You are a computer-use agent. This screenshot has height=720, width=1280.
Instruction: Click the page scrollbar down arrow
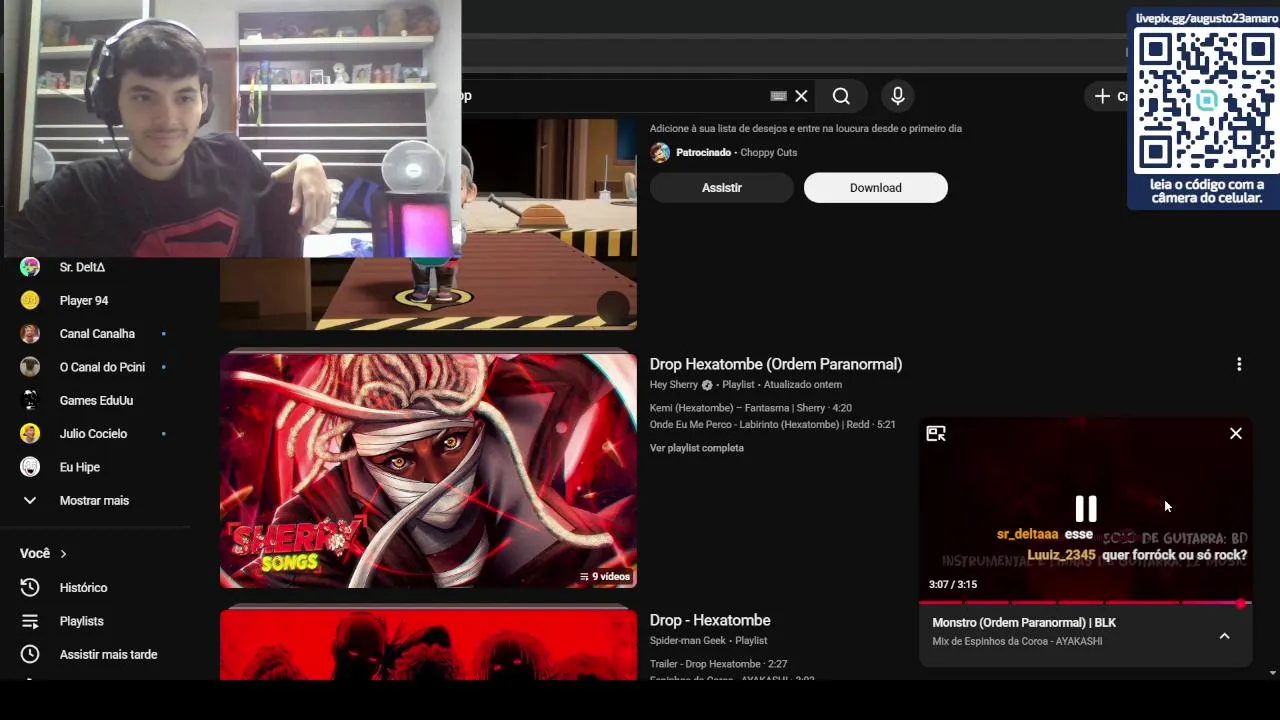tap(1272, 673)
